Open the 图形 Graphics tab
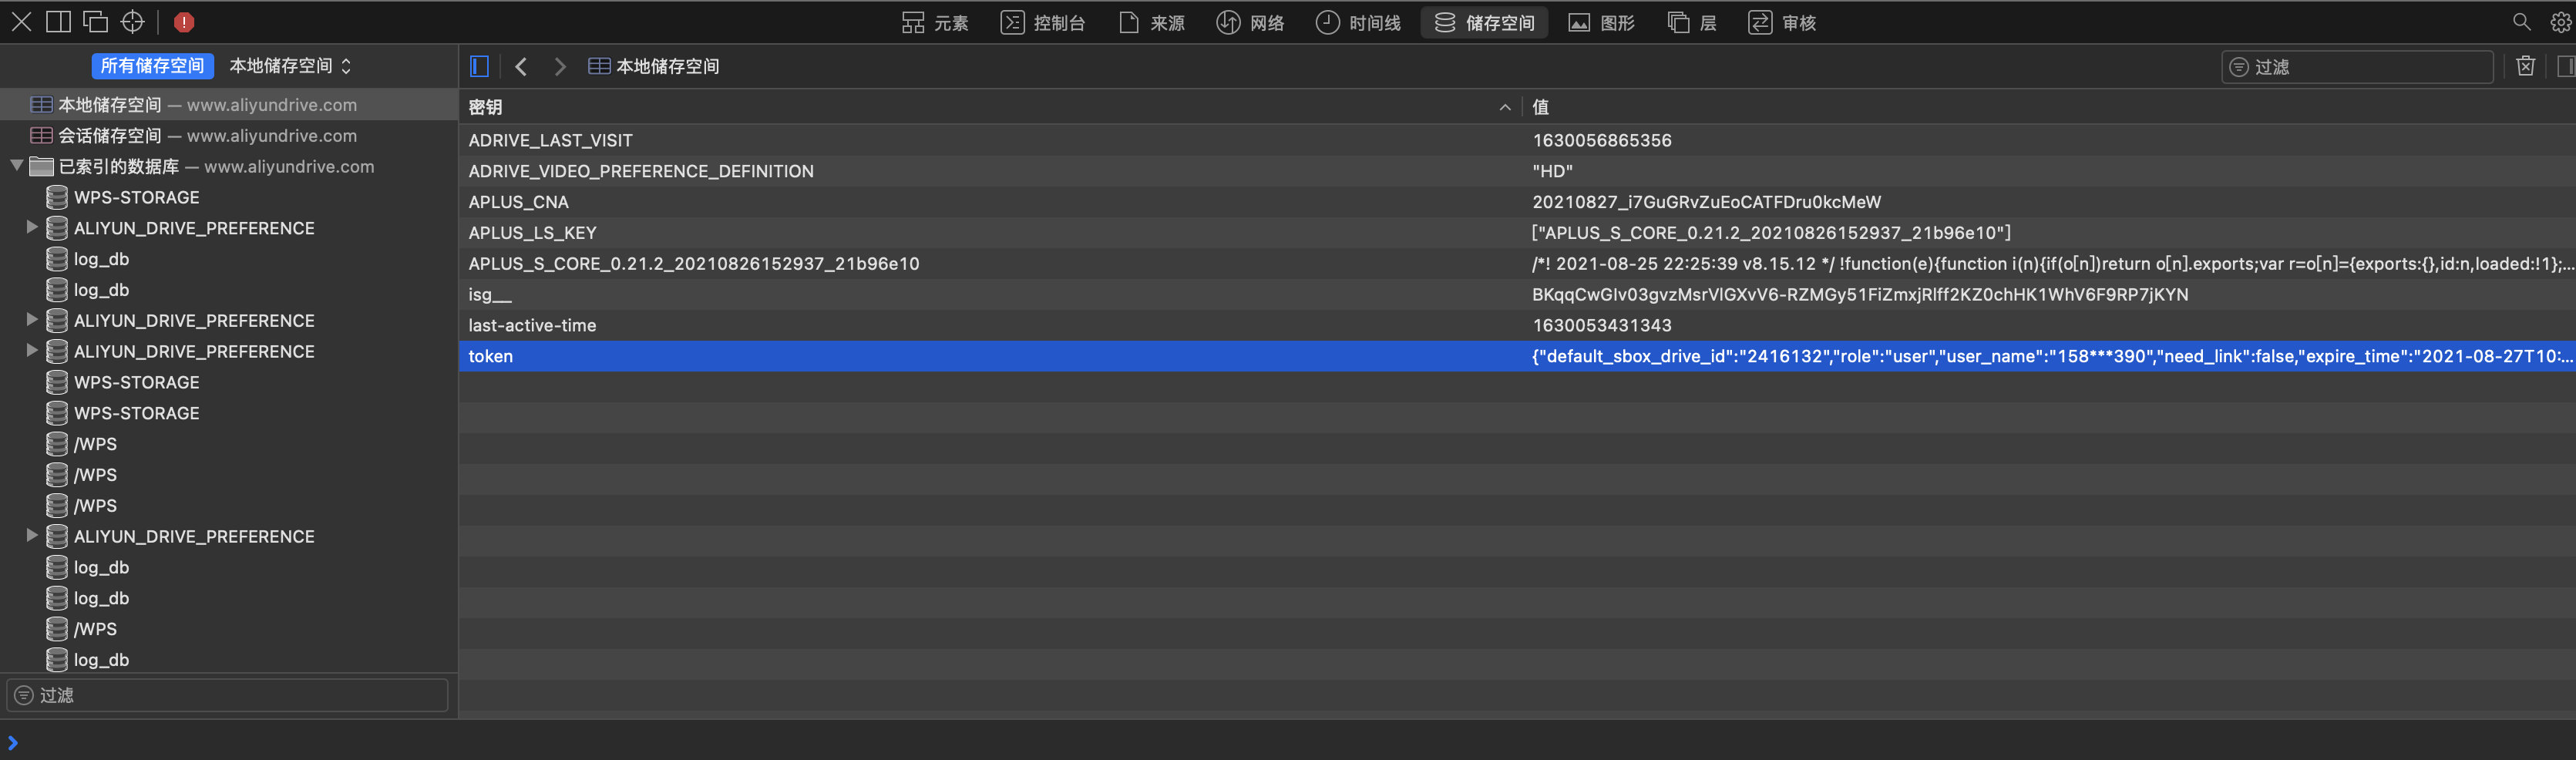2576x760 pixels. click(1602, 23)
